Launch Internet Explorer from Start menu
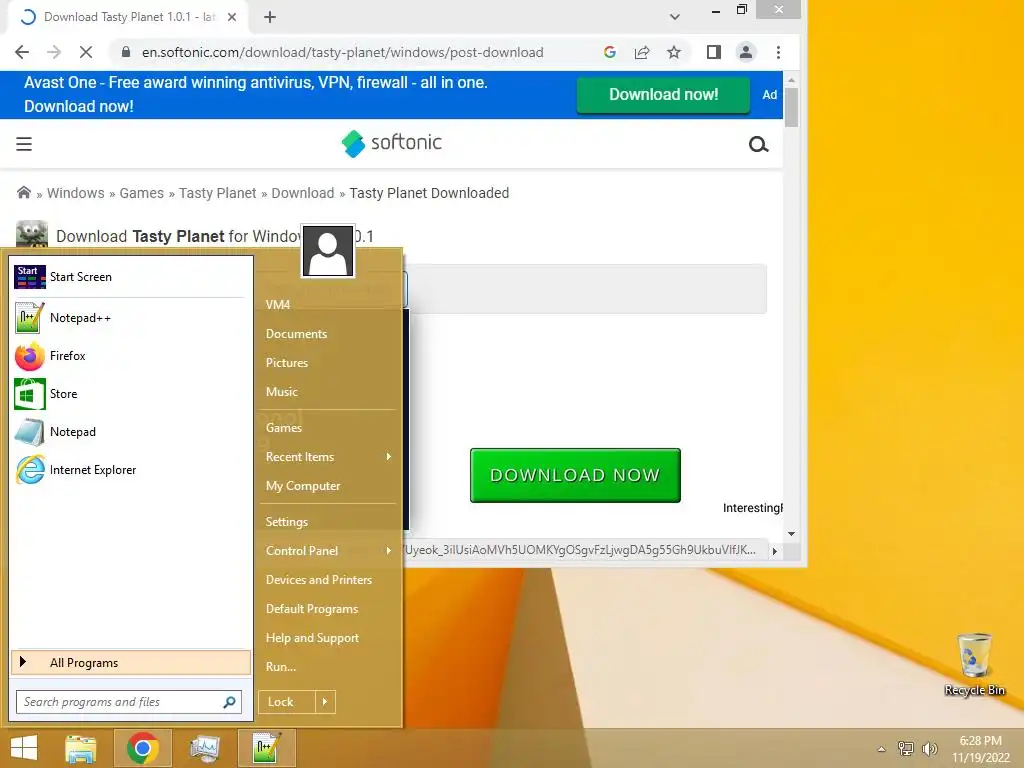Screen dimensions: 1024x768 point(131,470)
